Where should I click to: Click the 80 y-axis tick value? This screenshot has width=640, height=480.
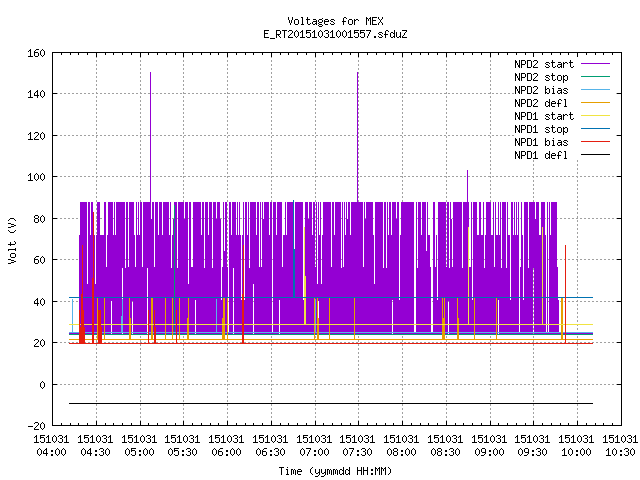[x=39, y=219]
